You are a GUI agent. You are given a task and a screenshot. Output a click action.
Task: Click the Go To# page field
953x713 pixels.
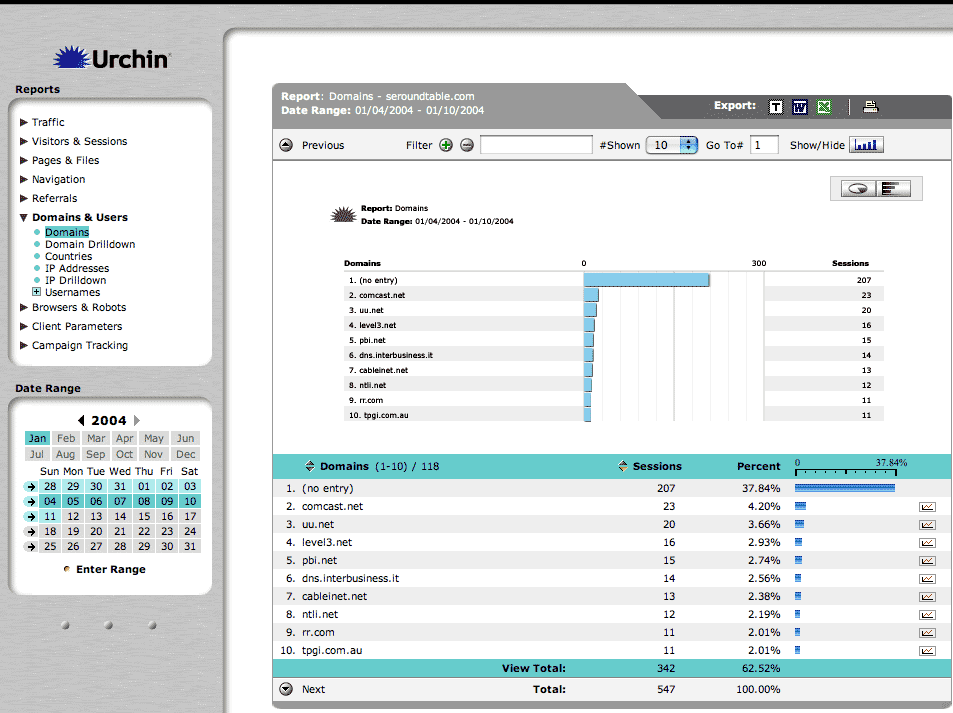pos(765,145)
